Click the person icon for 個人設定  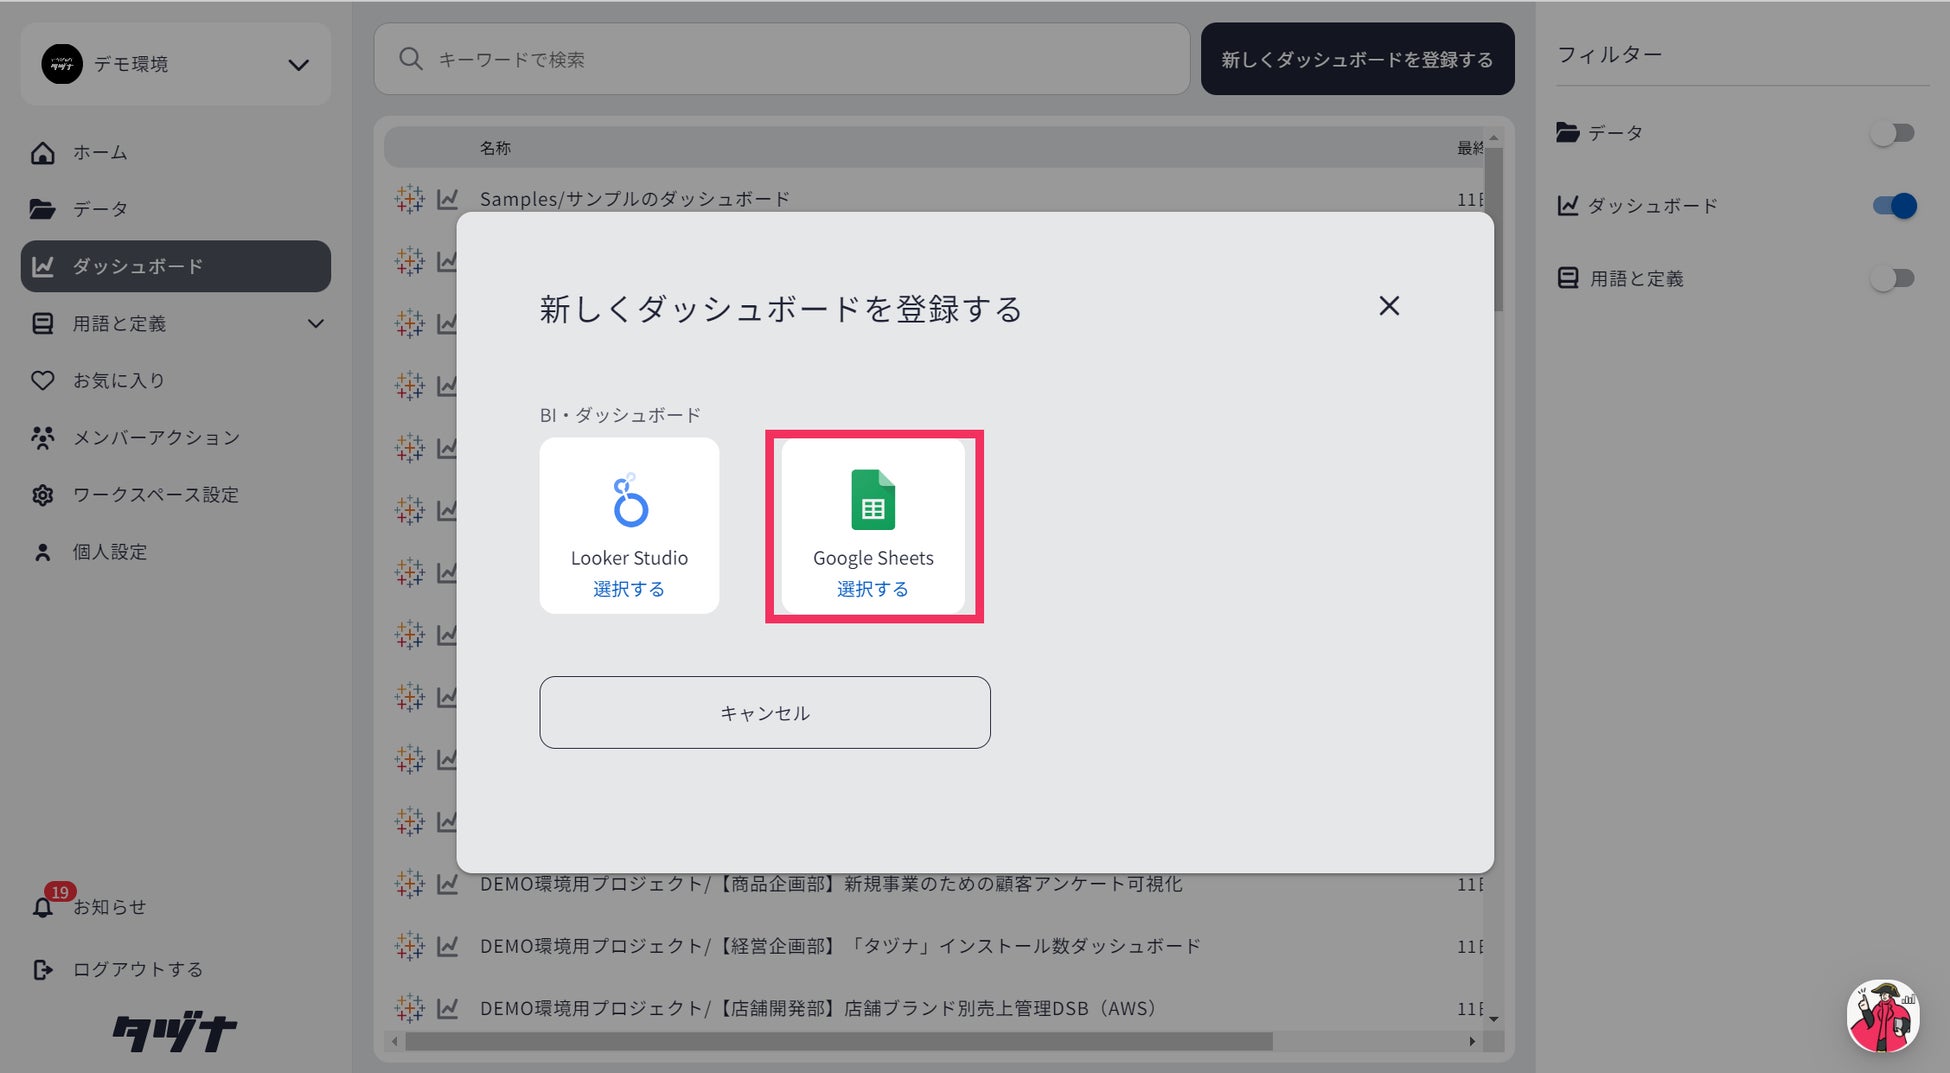pyautogui.click(x=42, y=552)
